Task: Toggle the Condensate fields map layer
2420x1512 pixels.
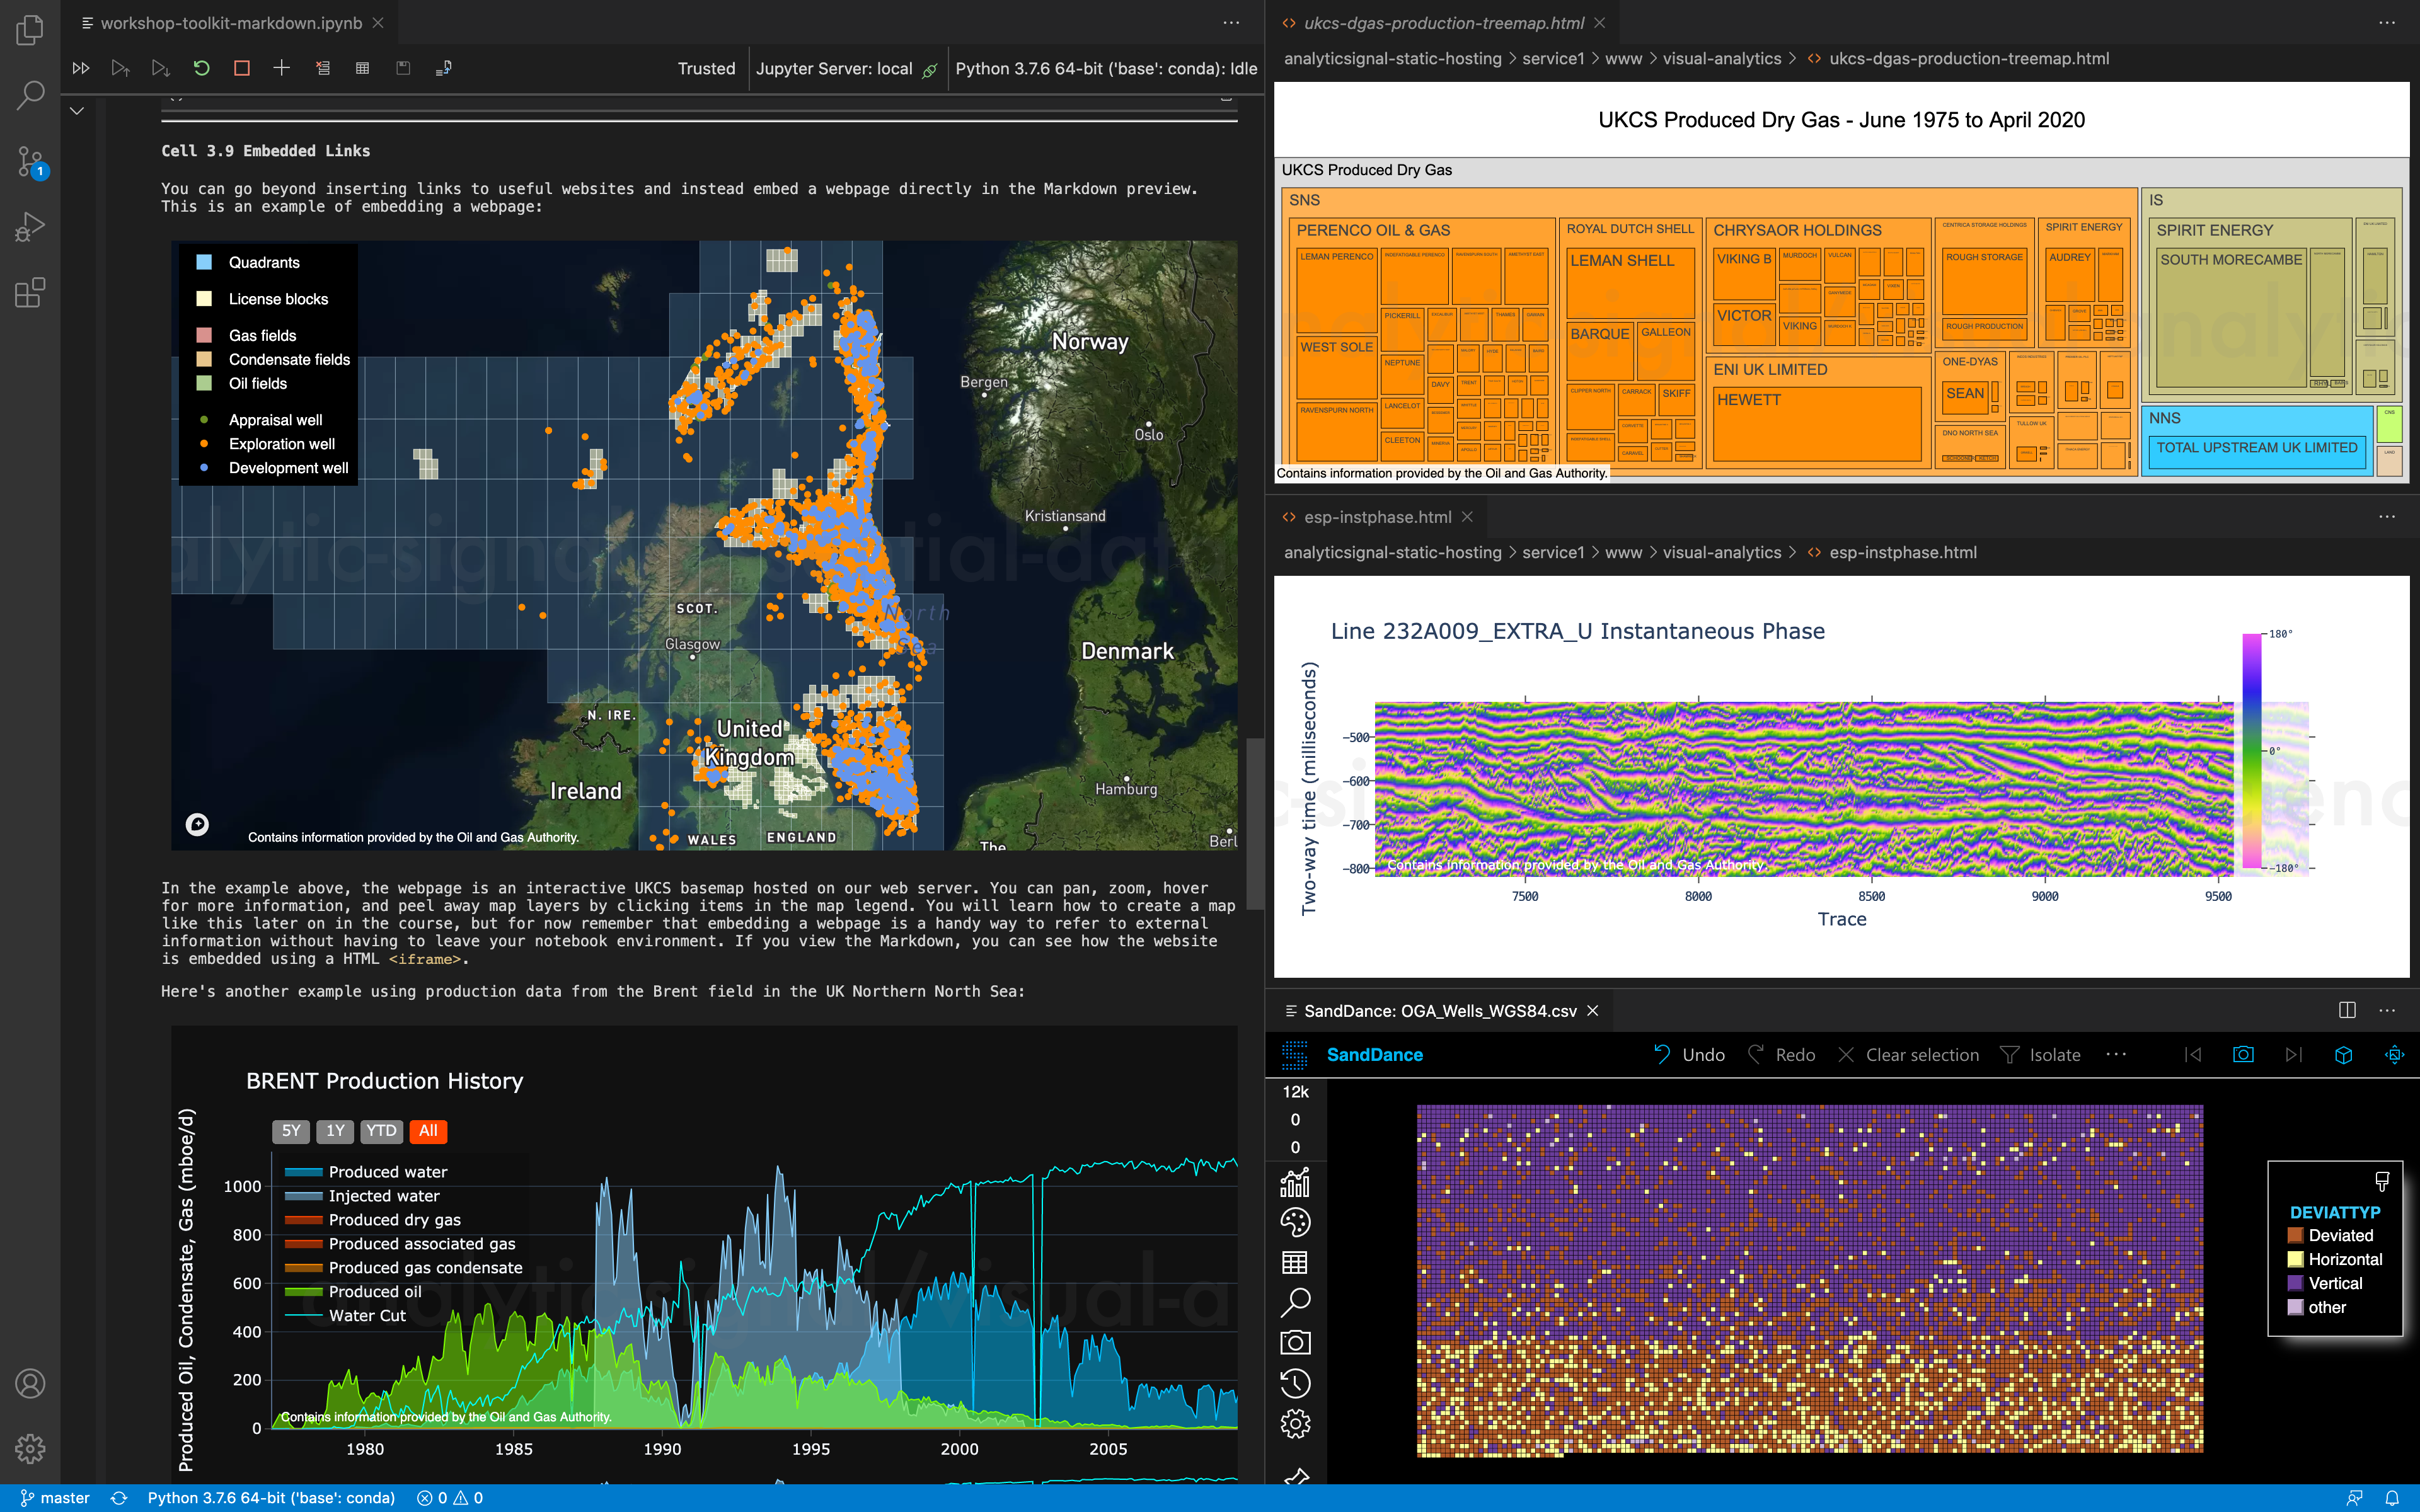Action: coord(273,359)
